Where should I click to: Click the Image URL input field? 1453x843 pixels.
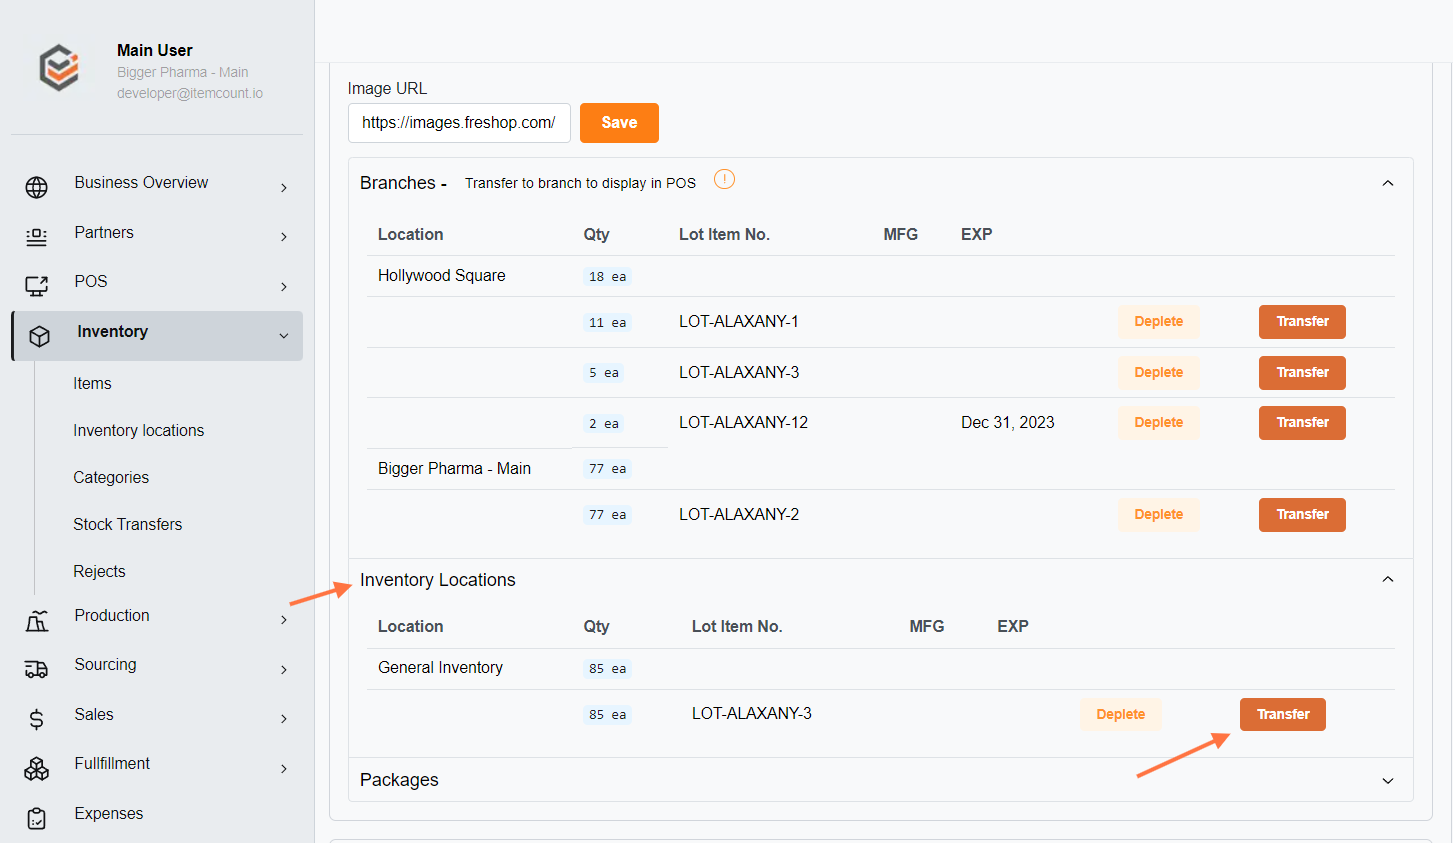click(459, 123)
